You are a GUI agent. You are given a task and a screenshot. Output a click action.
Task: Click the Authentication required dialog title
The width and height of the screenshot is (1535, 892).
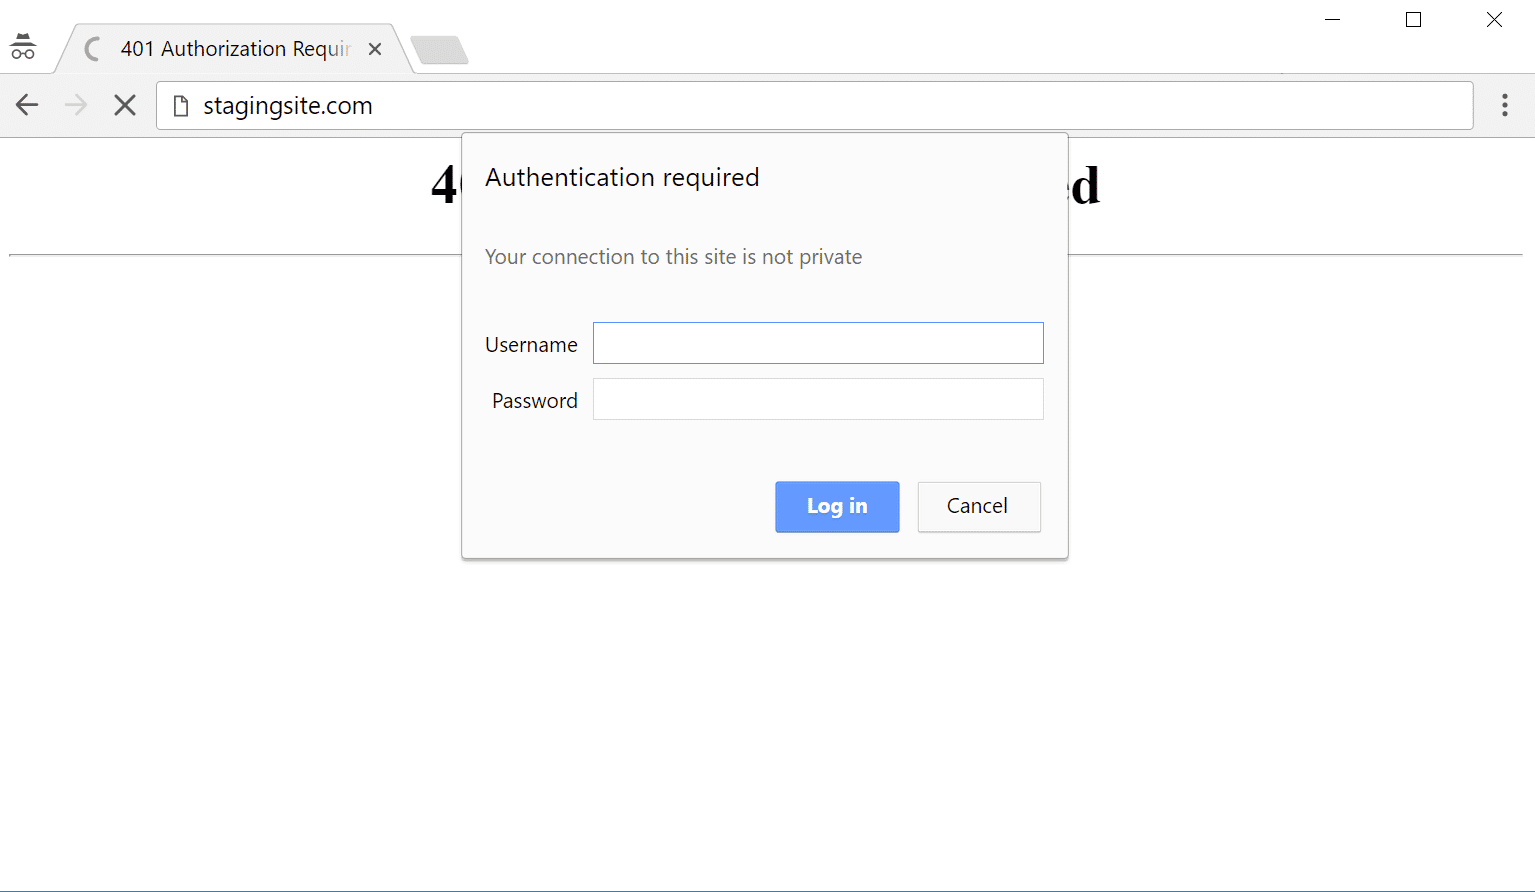point(622,177)
